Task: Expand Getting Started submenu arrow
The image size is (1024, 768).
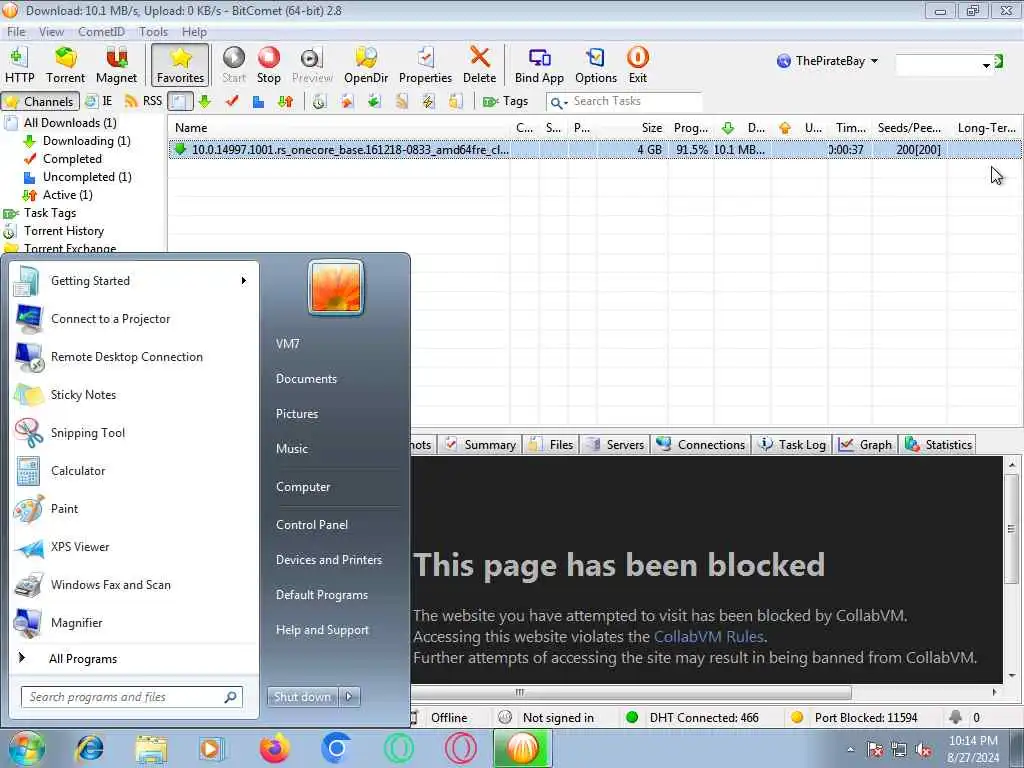Action: click(x=244, y=281)
